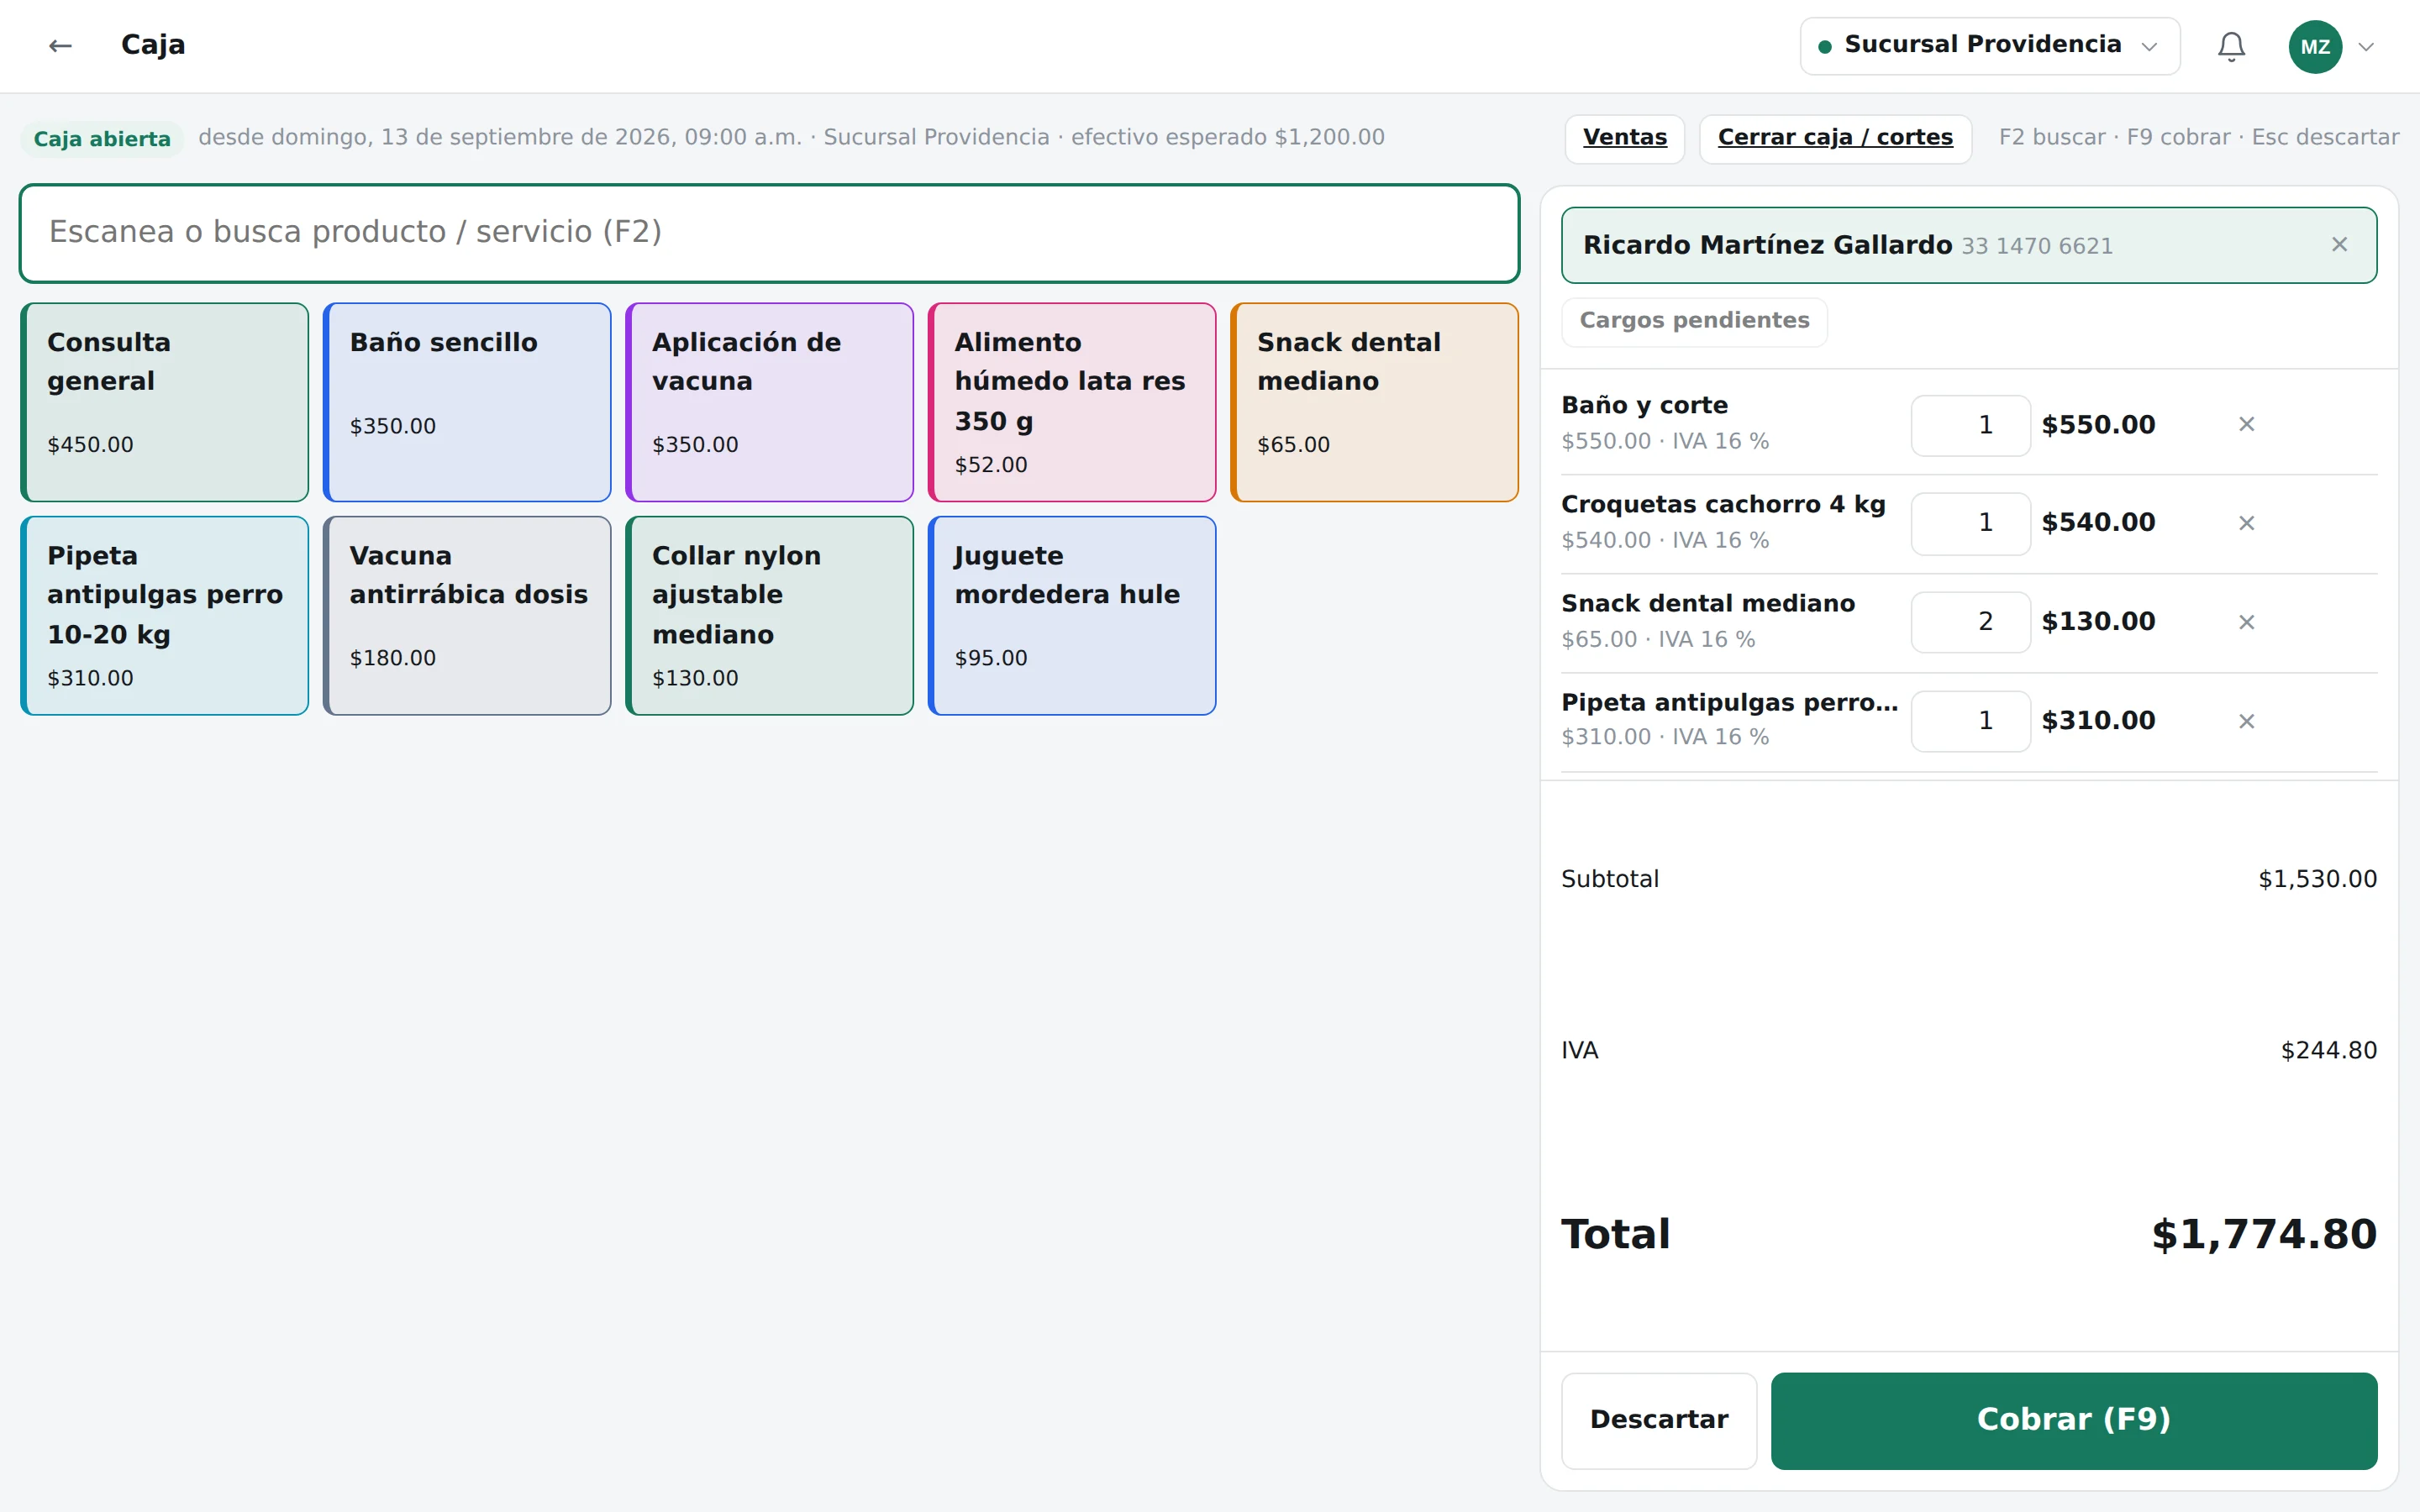Edit quantity for Pipeta antipulgas perro line
Viewport: 2420px width, 1512px height.
(x=1970, y=721)
